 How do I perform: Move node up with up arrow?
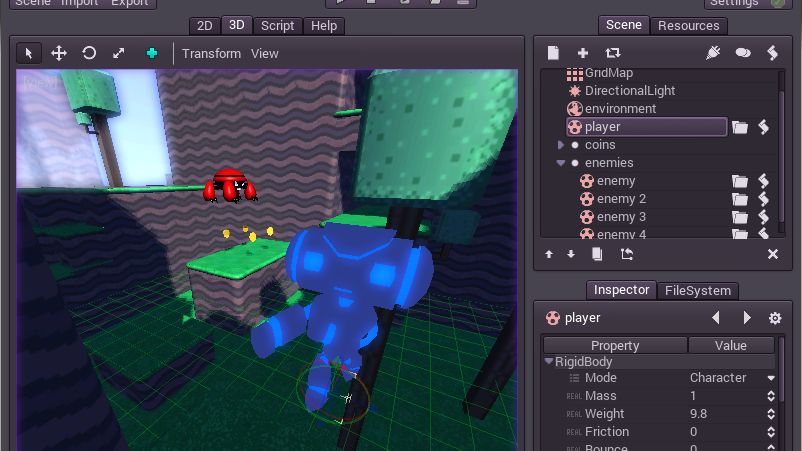(549, 254)
